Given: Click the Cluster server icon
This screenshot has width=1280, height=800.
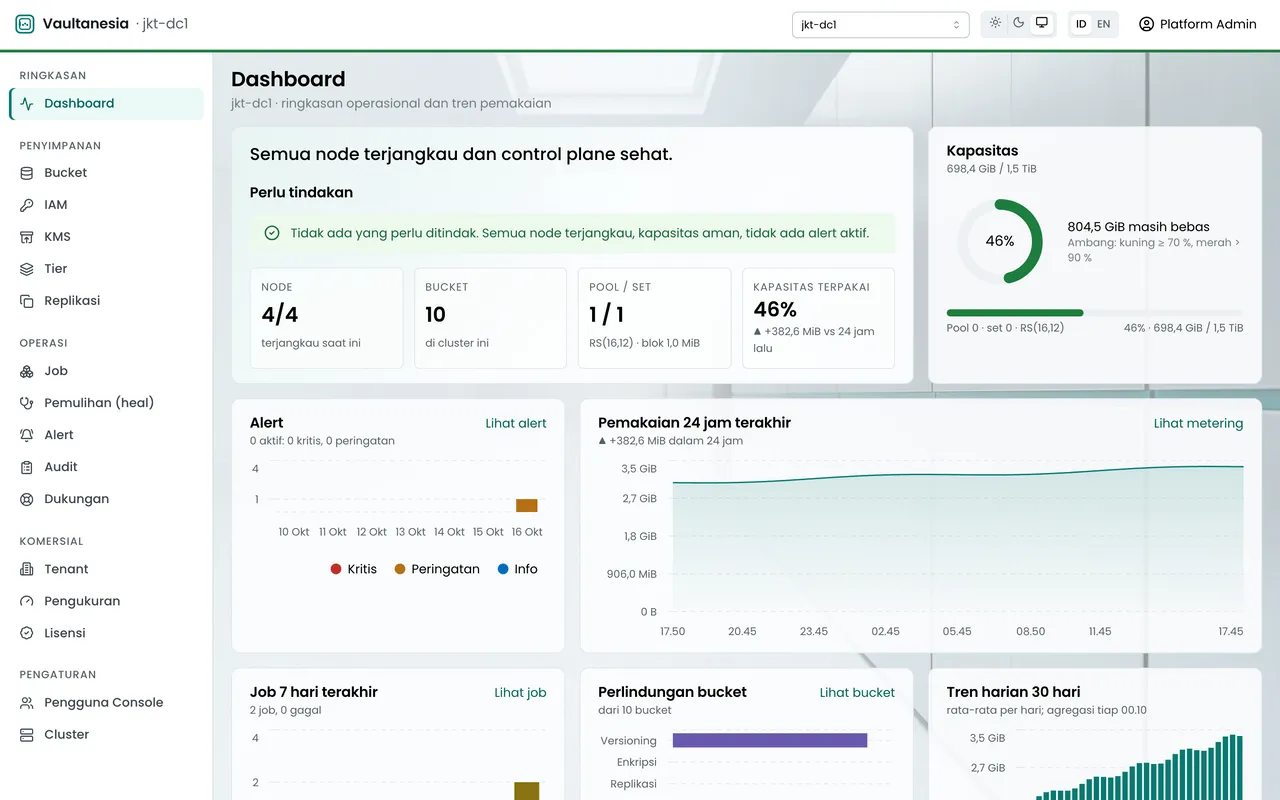Looking at the screenshot, I should [27, 735].
